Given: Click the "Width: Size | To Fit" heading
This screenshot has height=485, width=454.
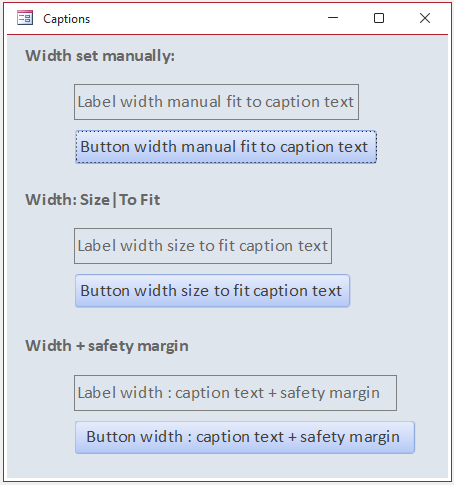Looking at the screenshot, I should [x=93, y=200].
